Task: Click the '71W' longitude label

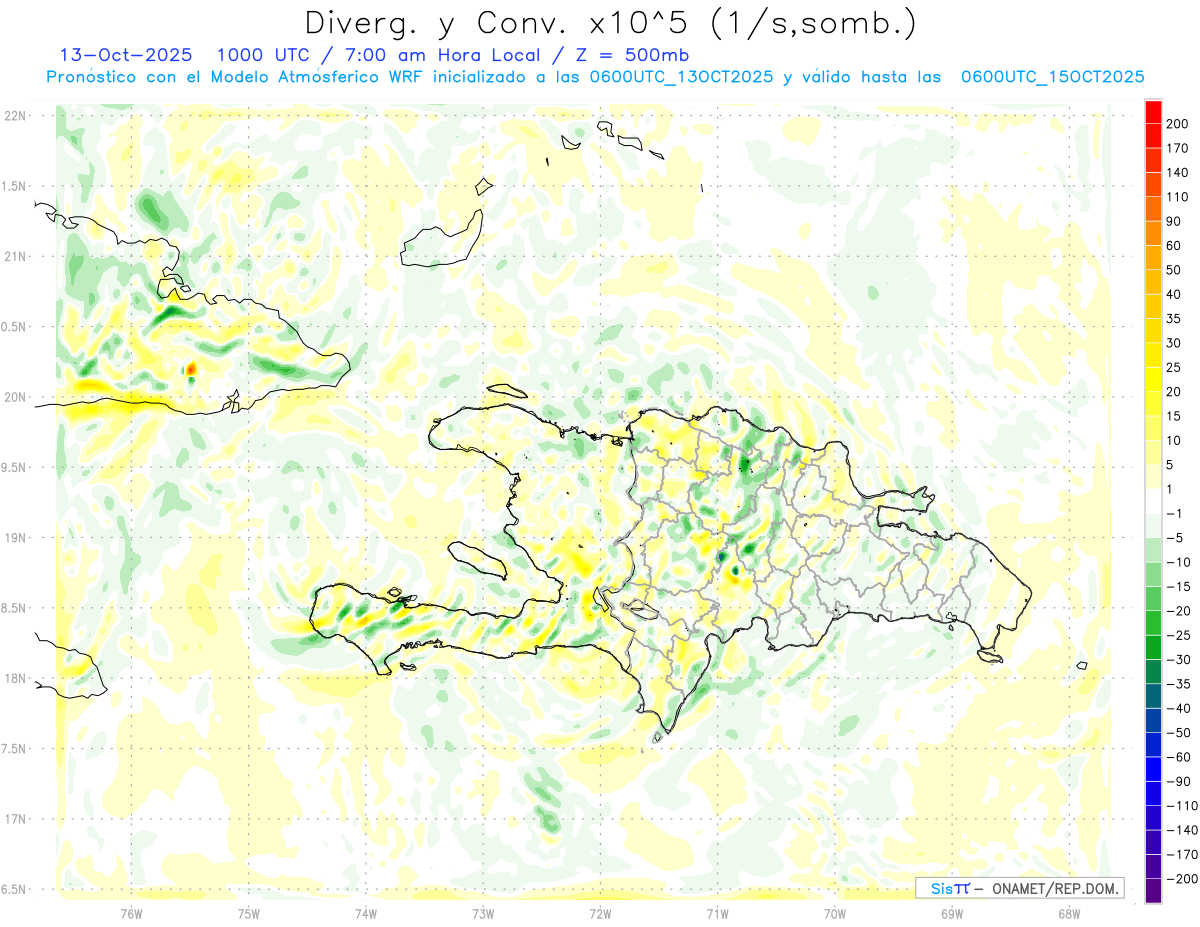Action: pyautogui.click(x=717, y=913)
